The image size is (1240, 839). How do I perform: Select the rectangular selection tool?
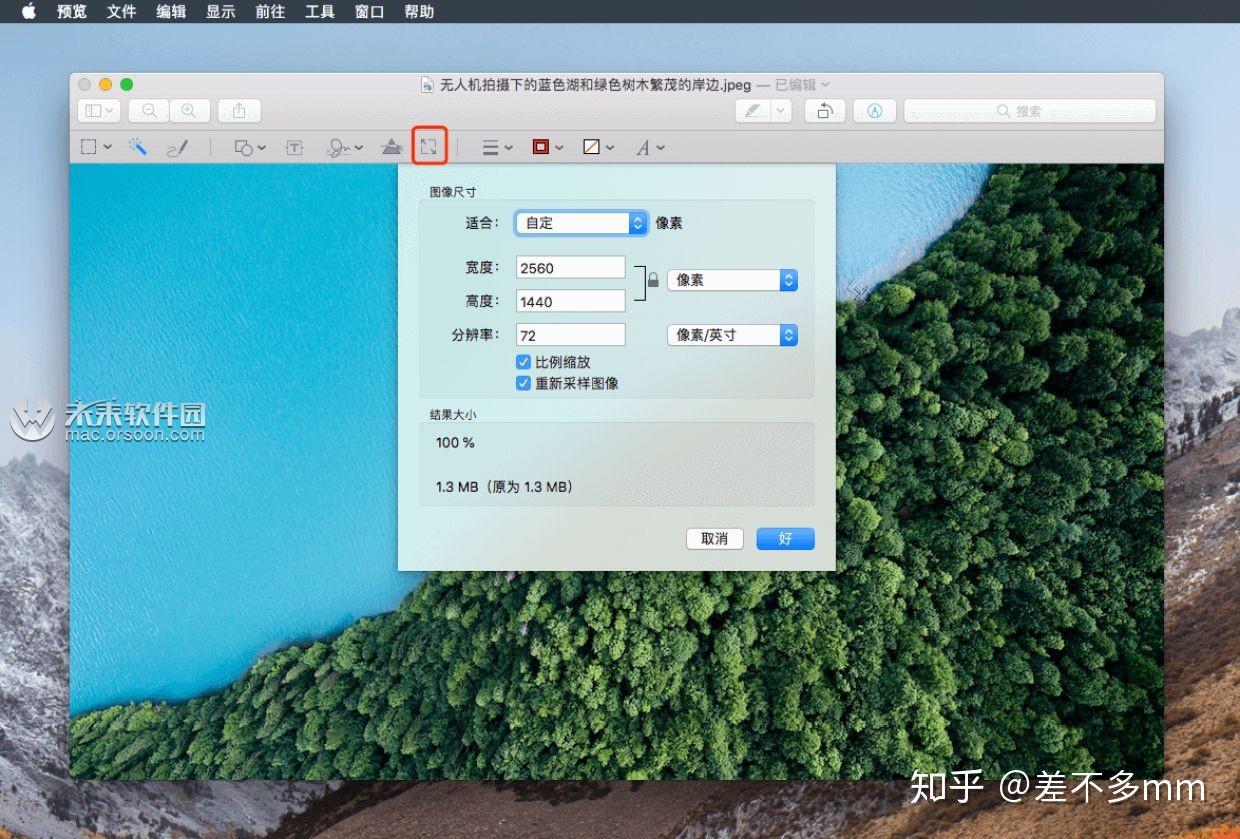[x=88, y=146]
